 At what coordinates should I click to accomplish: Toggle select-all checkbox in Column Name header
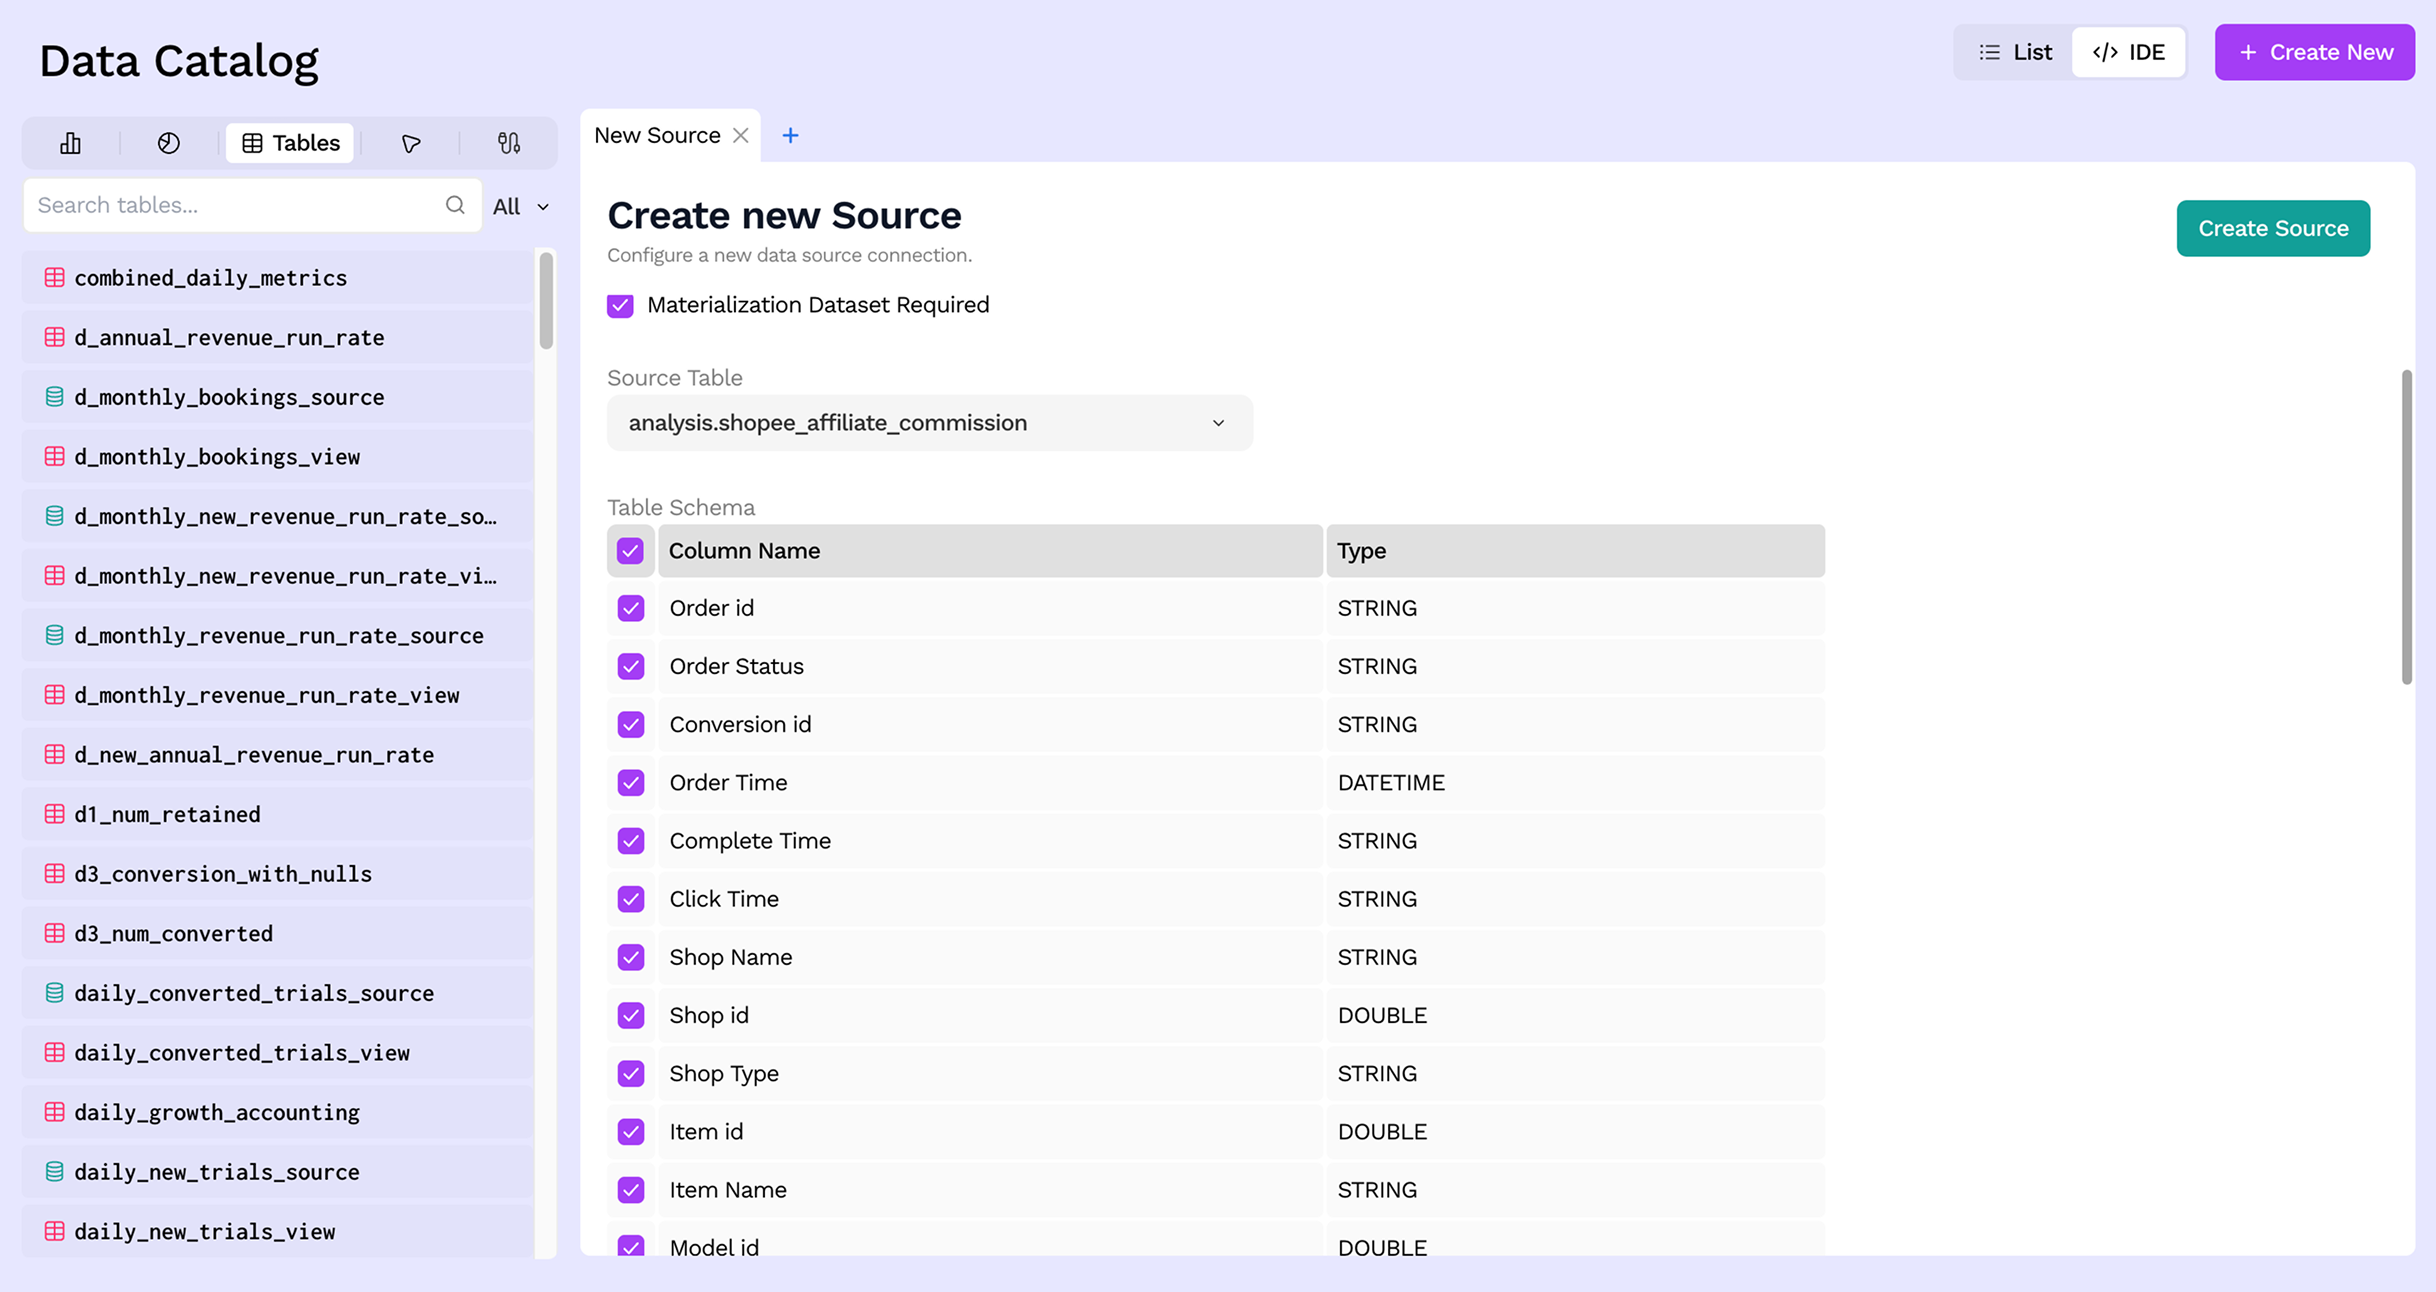click(630, 551)
